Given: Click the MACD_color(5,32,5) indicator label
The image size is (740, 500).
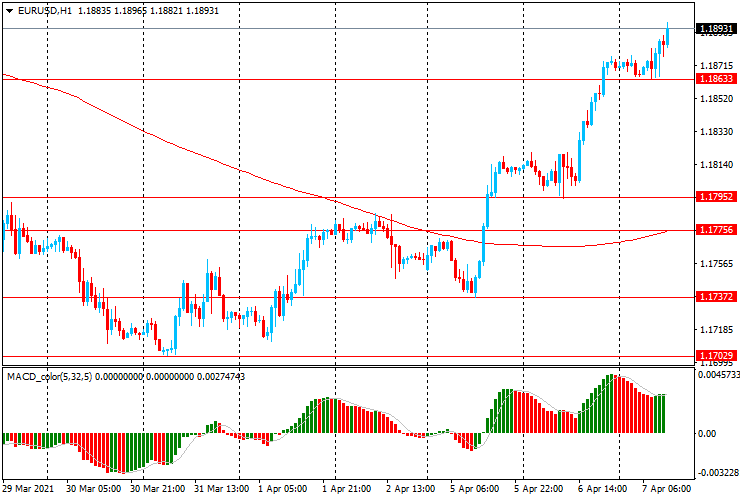Looking at the screenshot, I should tap(50, 377).
